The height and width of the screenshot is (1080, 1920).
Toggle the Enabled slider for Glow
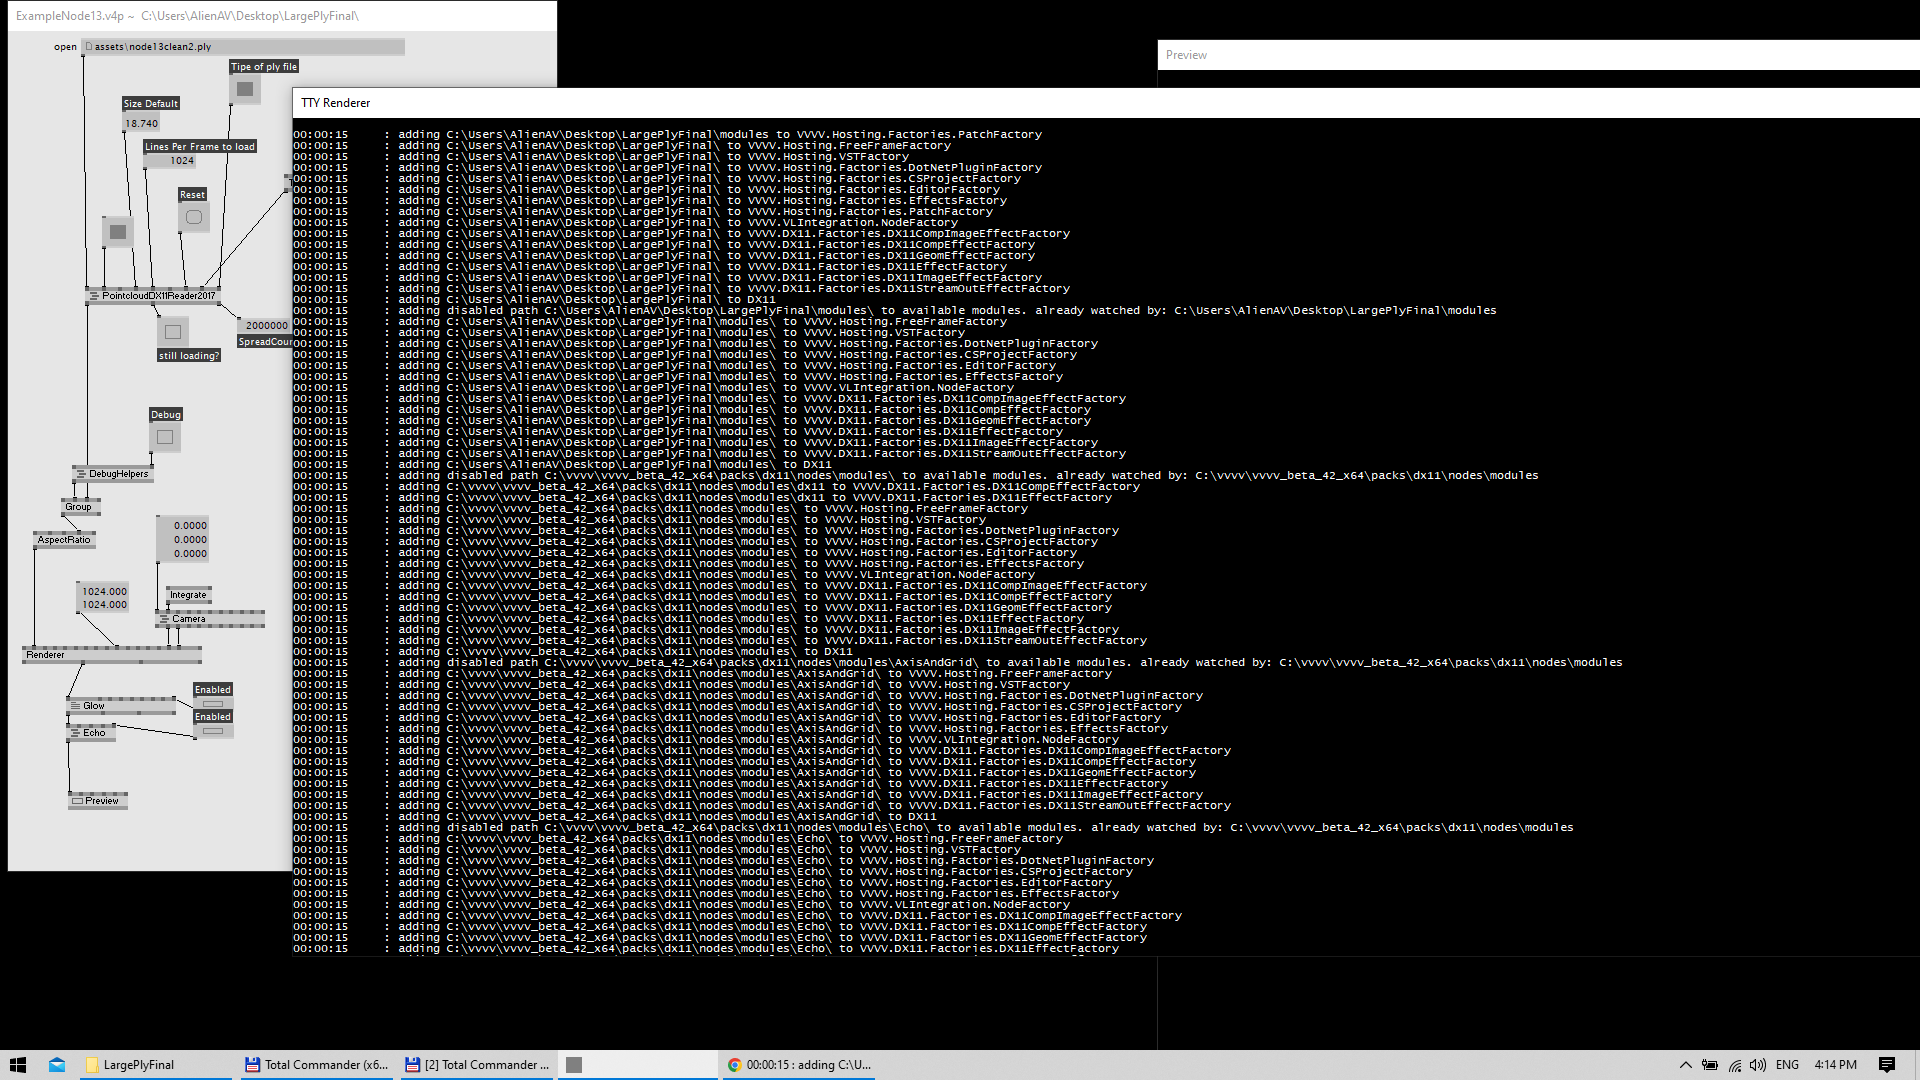point(213,704)
